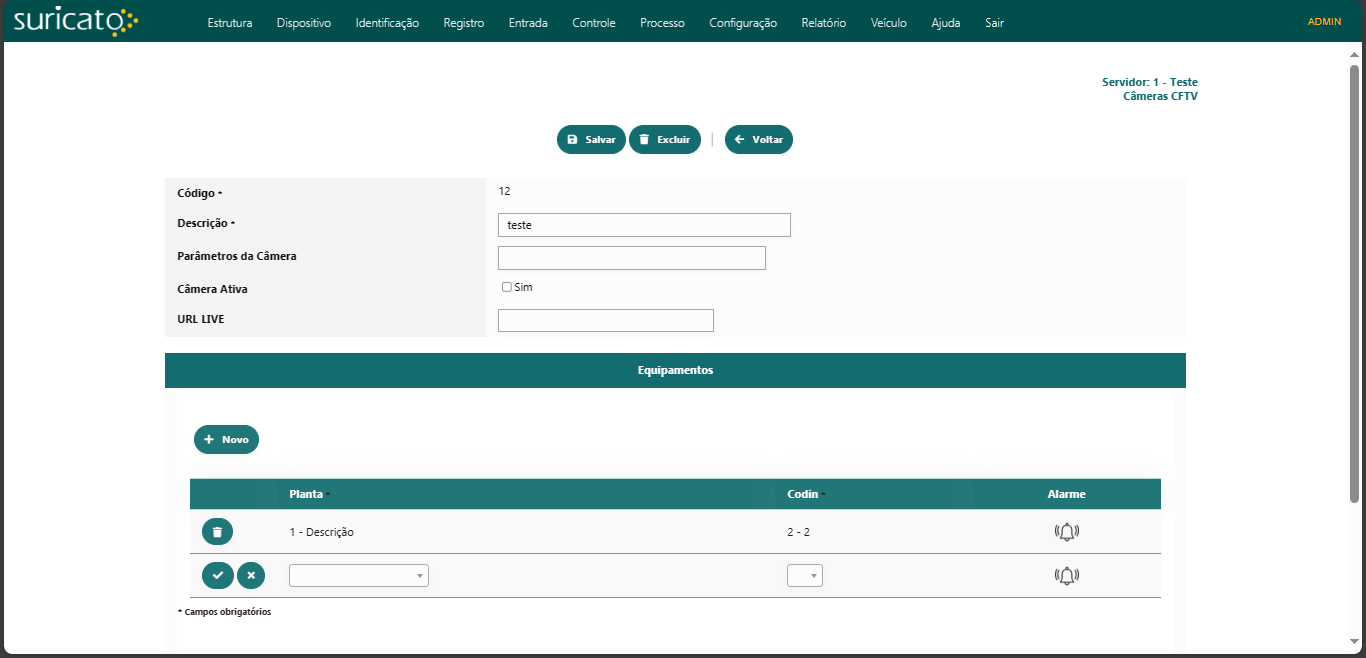1366x658 pixels.
Task: Open the Dispositivo menu
Action: pos(303,23)
